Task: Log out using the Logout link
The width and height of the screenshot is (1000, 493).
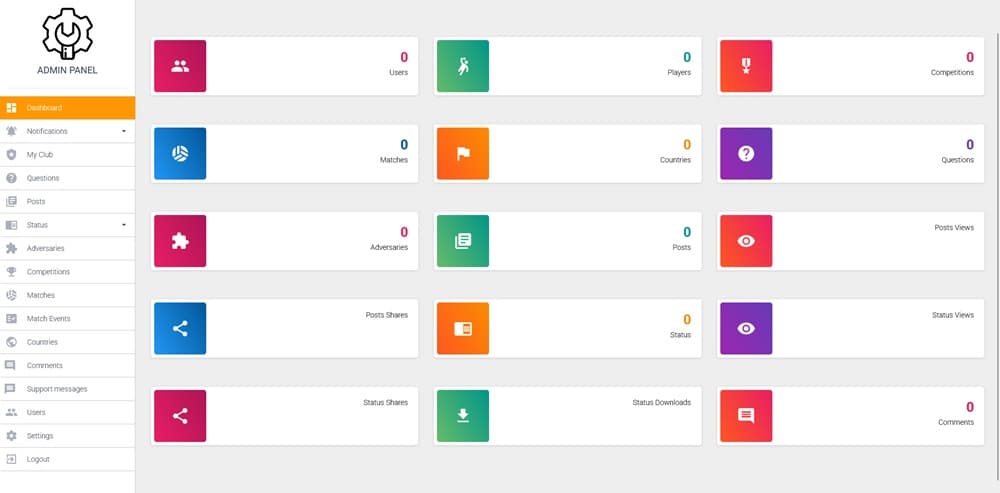Action: coord(38,459)
